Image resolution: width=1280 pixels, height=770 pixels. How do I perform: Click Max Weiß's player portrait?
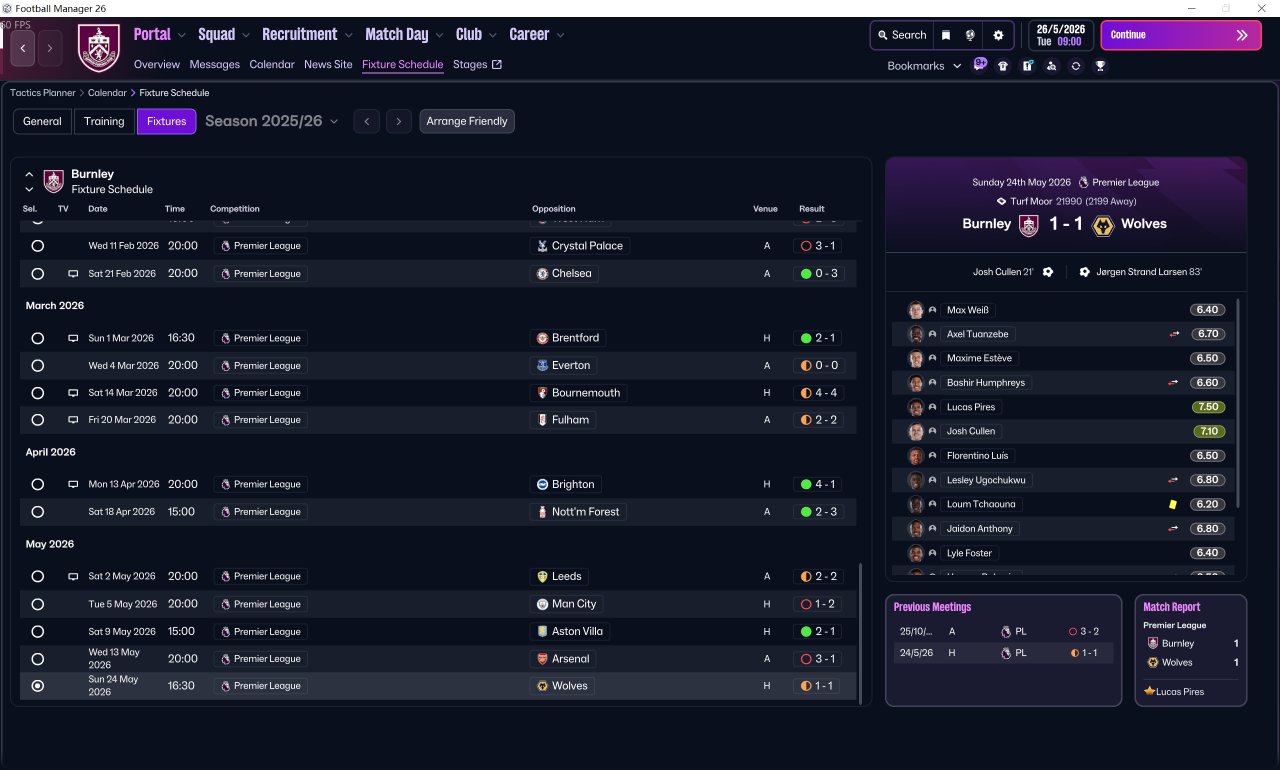(915, 310)
